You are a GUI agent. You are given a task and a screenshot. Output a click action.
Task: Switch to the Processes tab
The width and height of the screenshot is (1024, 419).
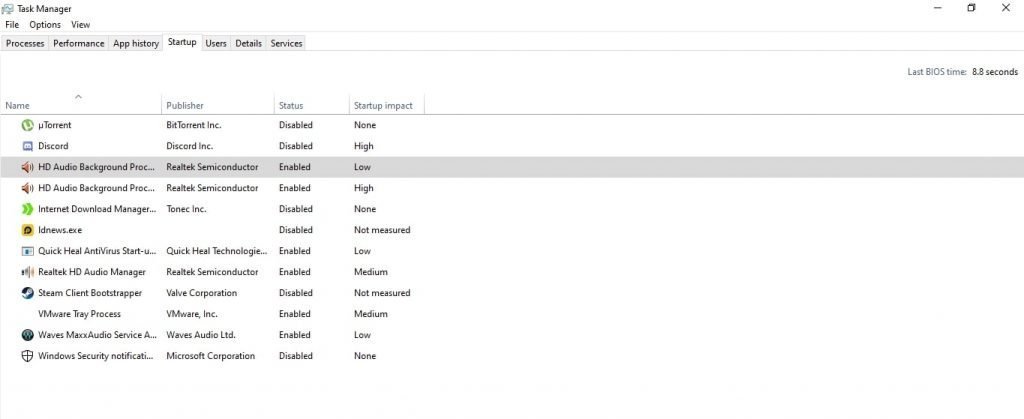25,43
